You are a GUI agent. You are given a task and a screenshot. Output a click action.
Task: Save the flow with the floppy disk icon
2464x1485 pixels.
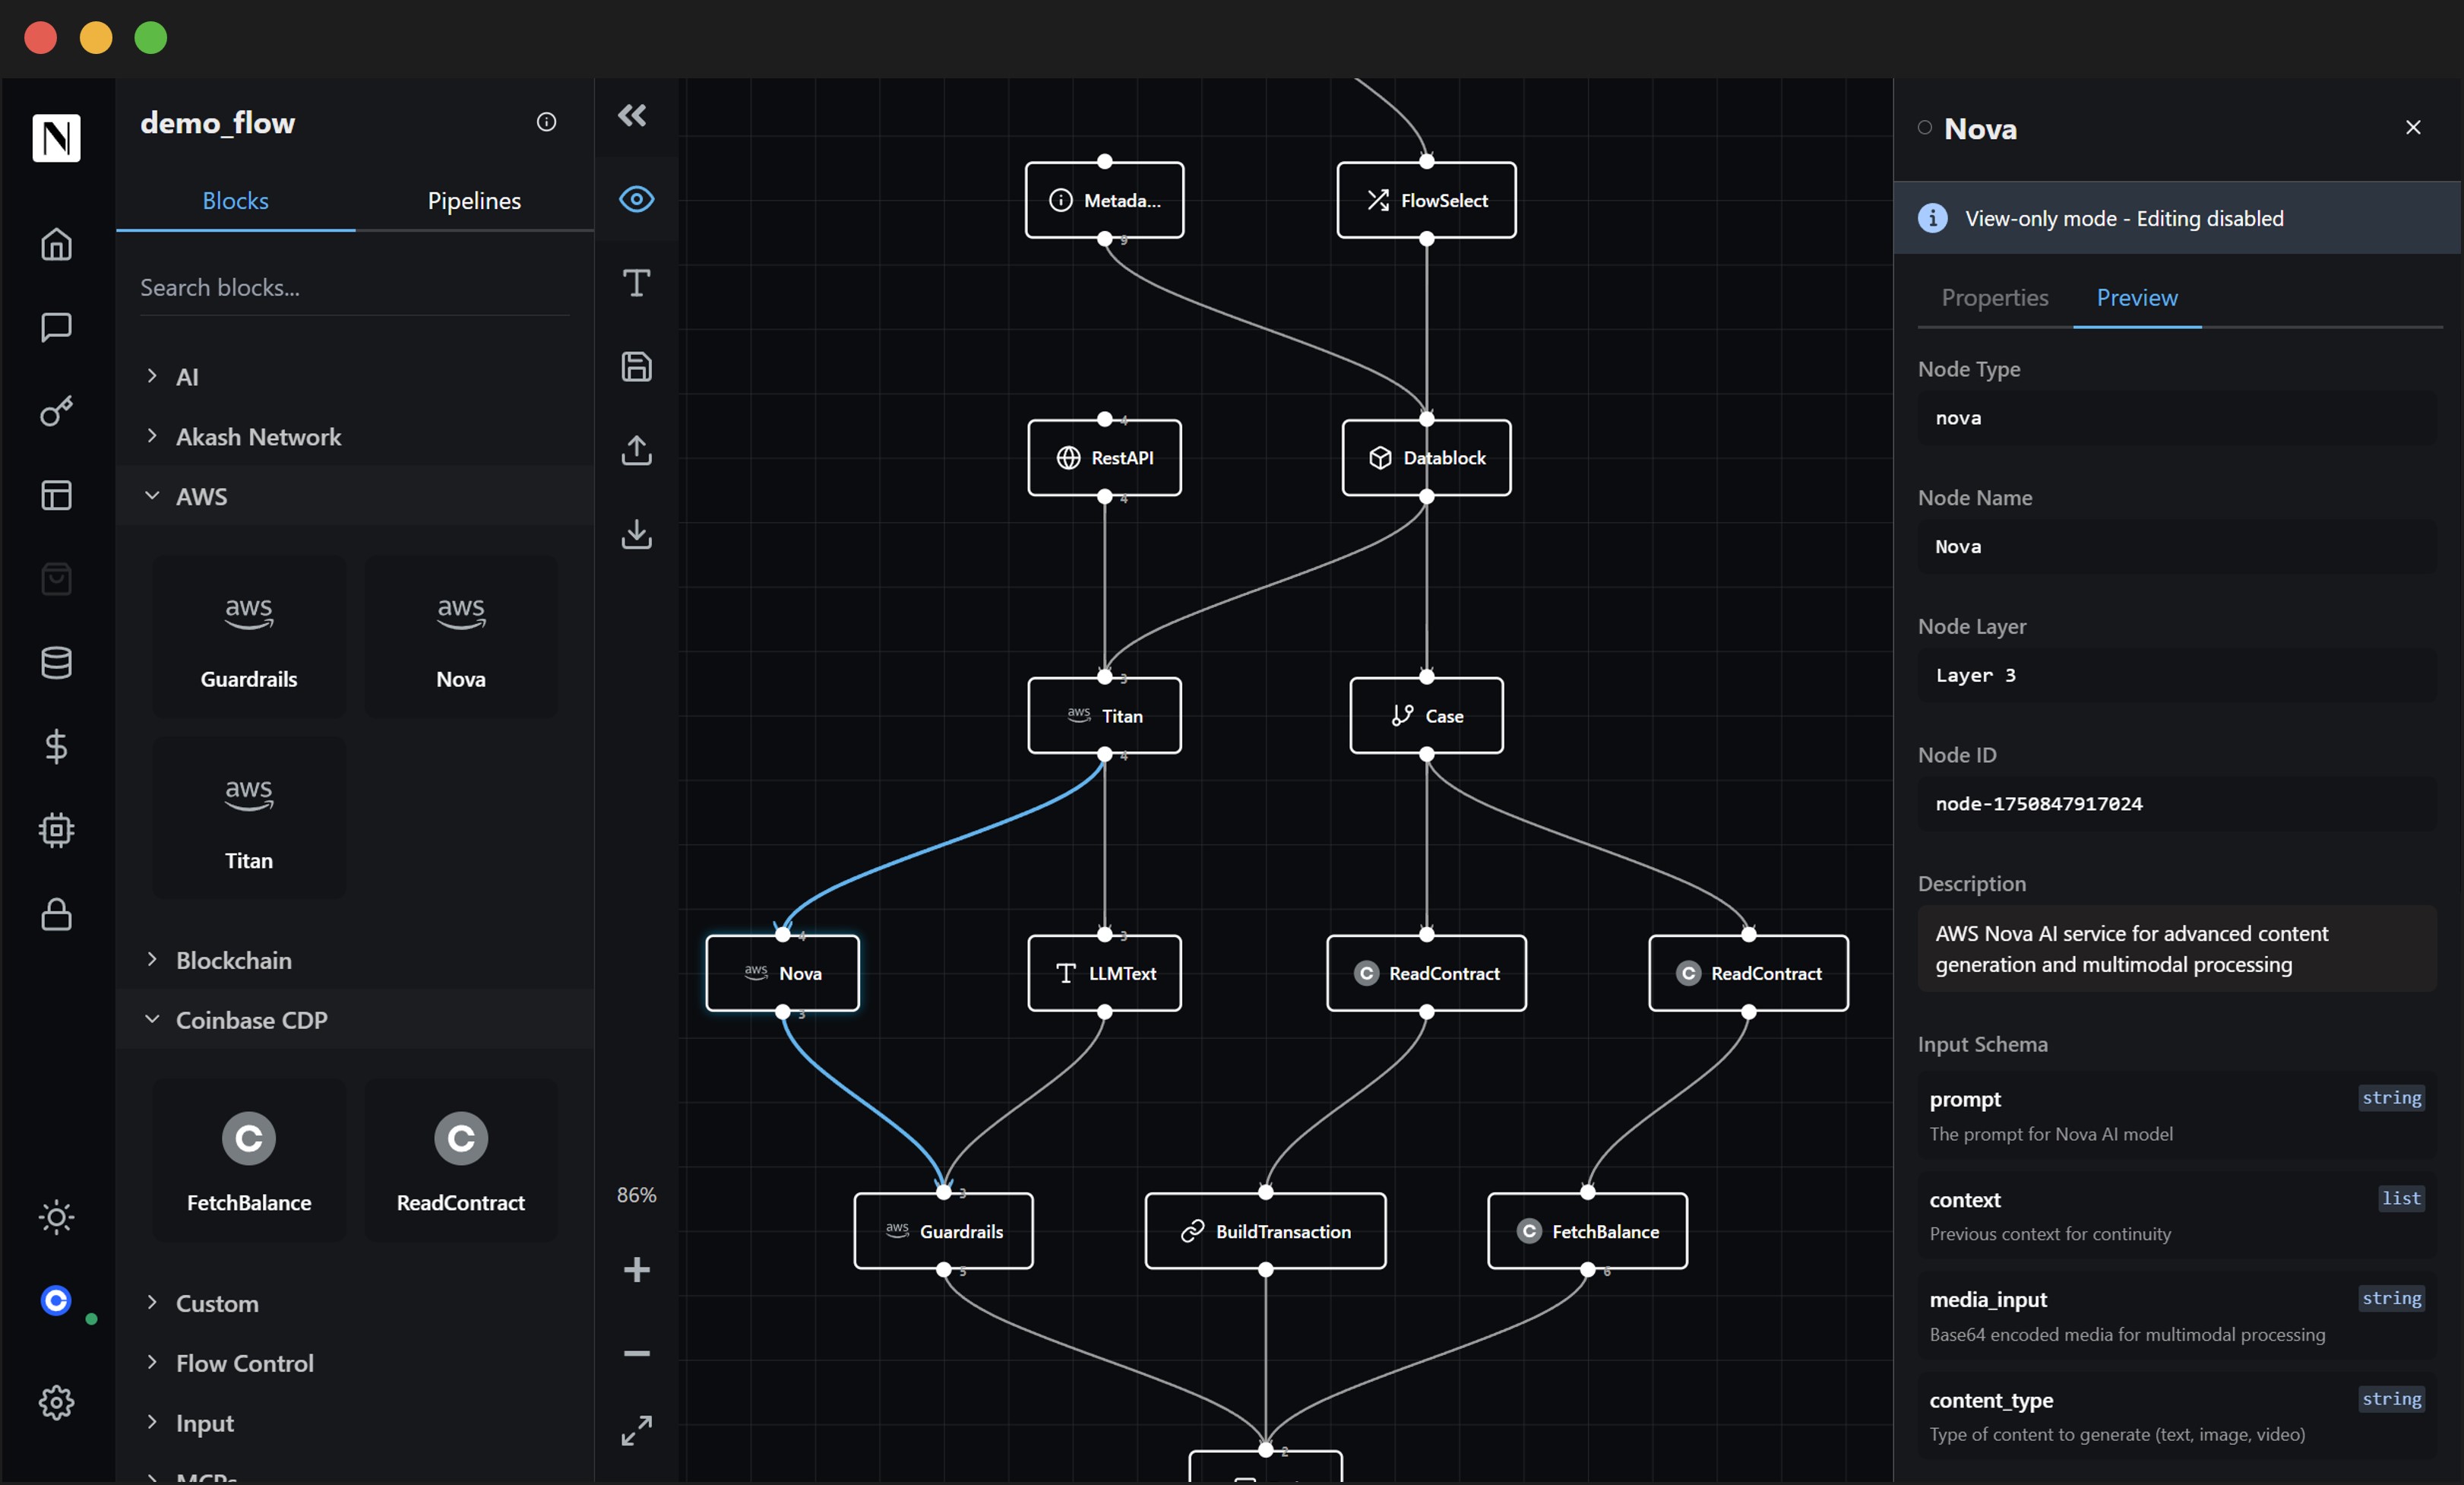point(637,367)
